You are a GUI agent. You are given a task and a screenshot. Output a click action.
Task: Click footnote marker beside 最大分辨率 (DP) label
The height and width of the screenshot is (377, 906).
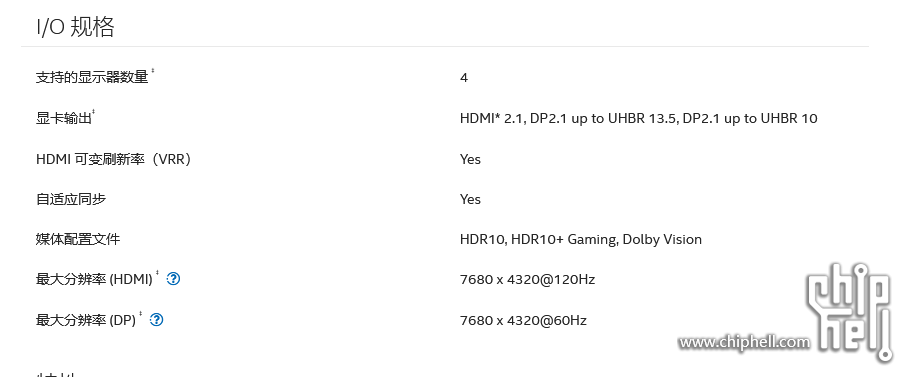pyautogui.click(x=140, y=314)
